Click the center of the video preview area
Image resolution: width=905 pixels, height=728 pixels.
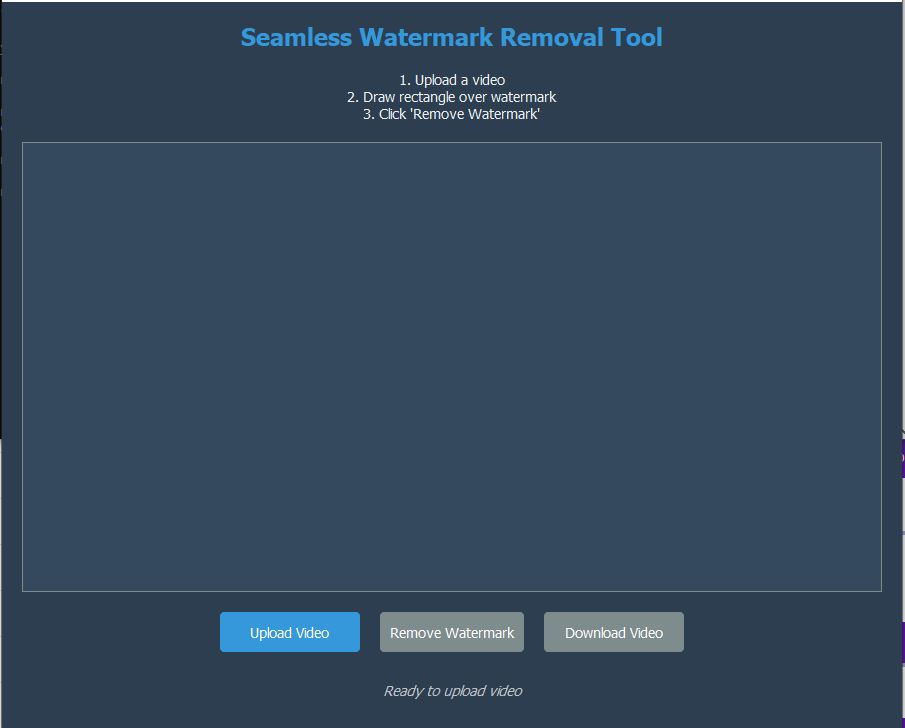pyautogui.click(x=452, y=367)
